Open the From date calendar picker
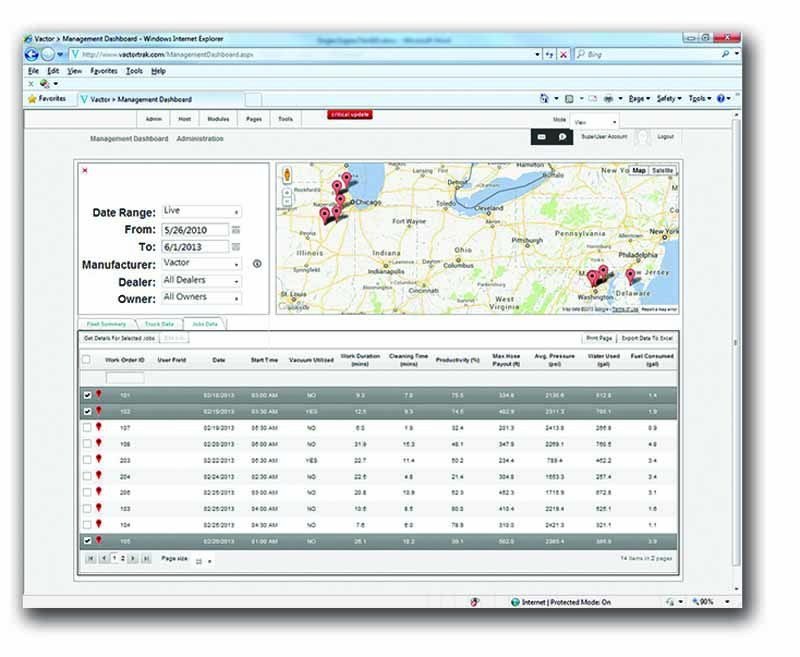 [x=236, y=230]
